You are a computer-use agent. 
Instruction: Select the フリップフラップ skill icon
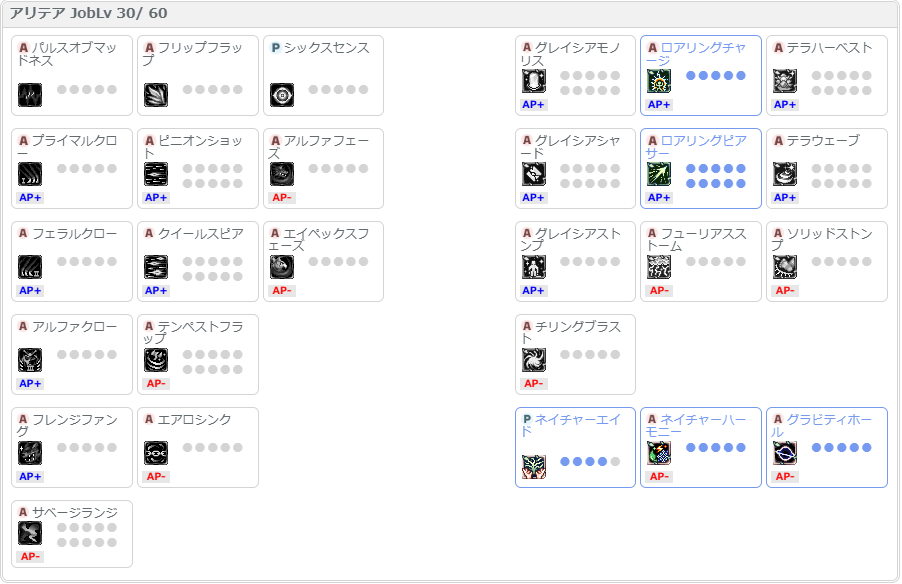point(156,95)
